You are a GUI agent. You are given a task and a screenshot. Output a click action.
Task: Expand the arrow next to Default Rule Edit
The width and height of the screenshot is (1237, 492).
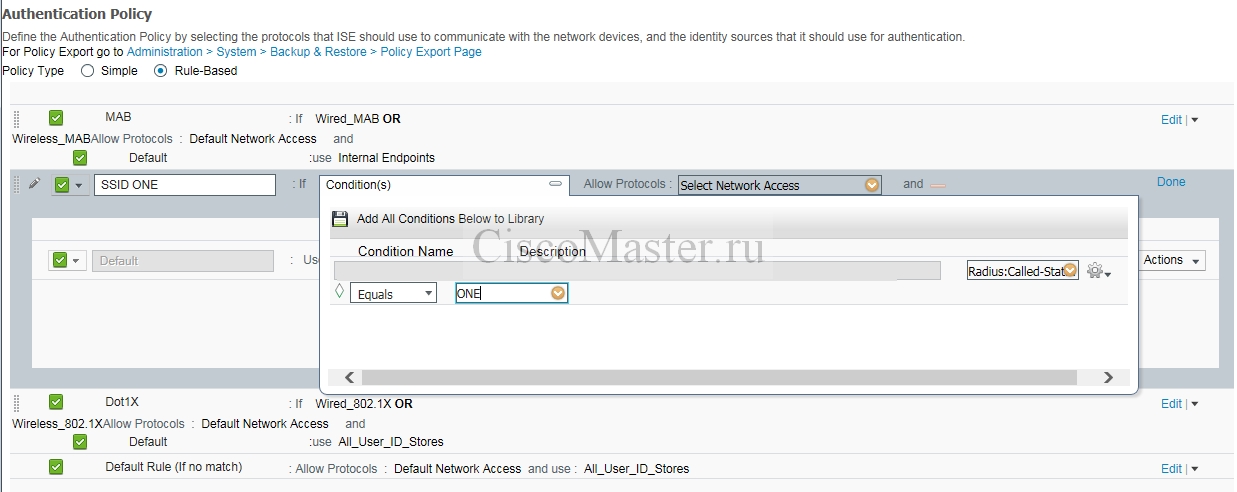[1194, 469]
